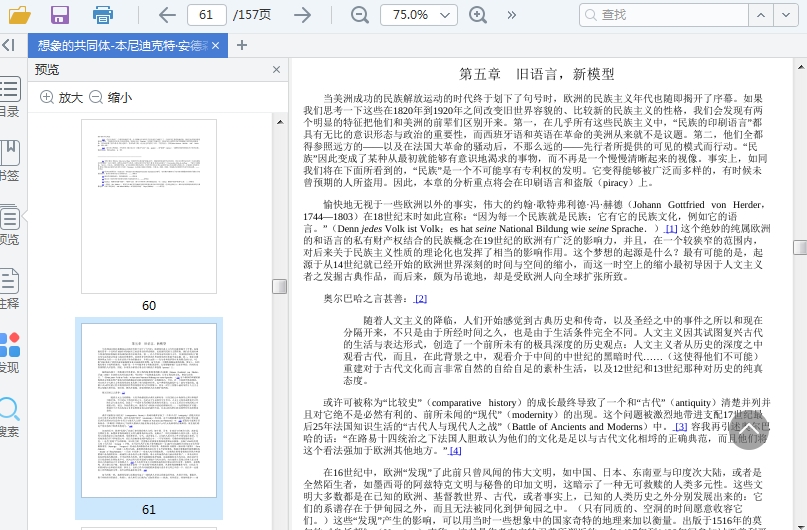Select the page 60 thumbnail
807x530 pixels.
coord(149,207)
